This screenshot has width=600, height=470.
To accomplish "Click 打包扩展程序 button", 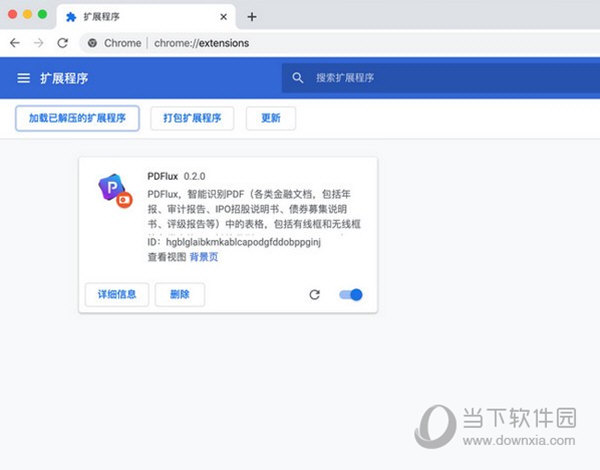I will click(x=192, y=118).
